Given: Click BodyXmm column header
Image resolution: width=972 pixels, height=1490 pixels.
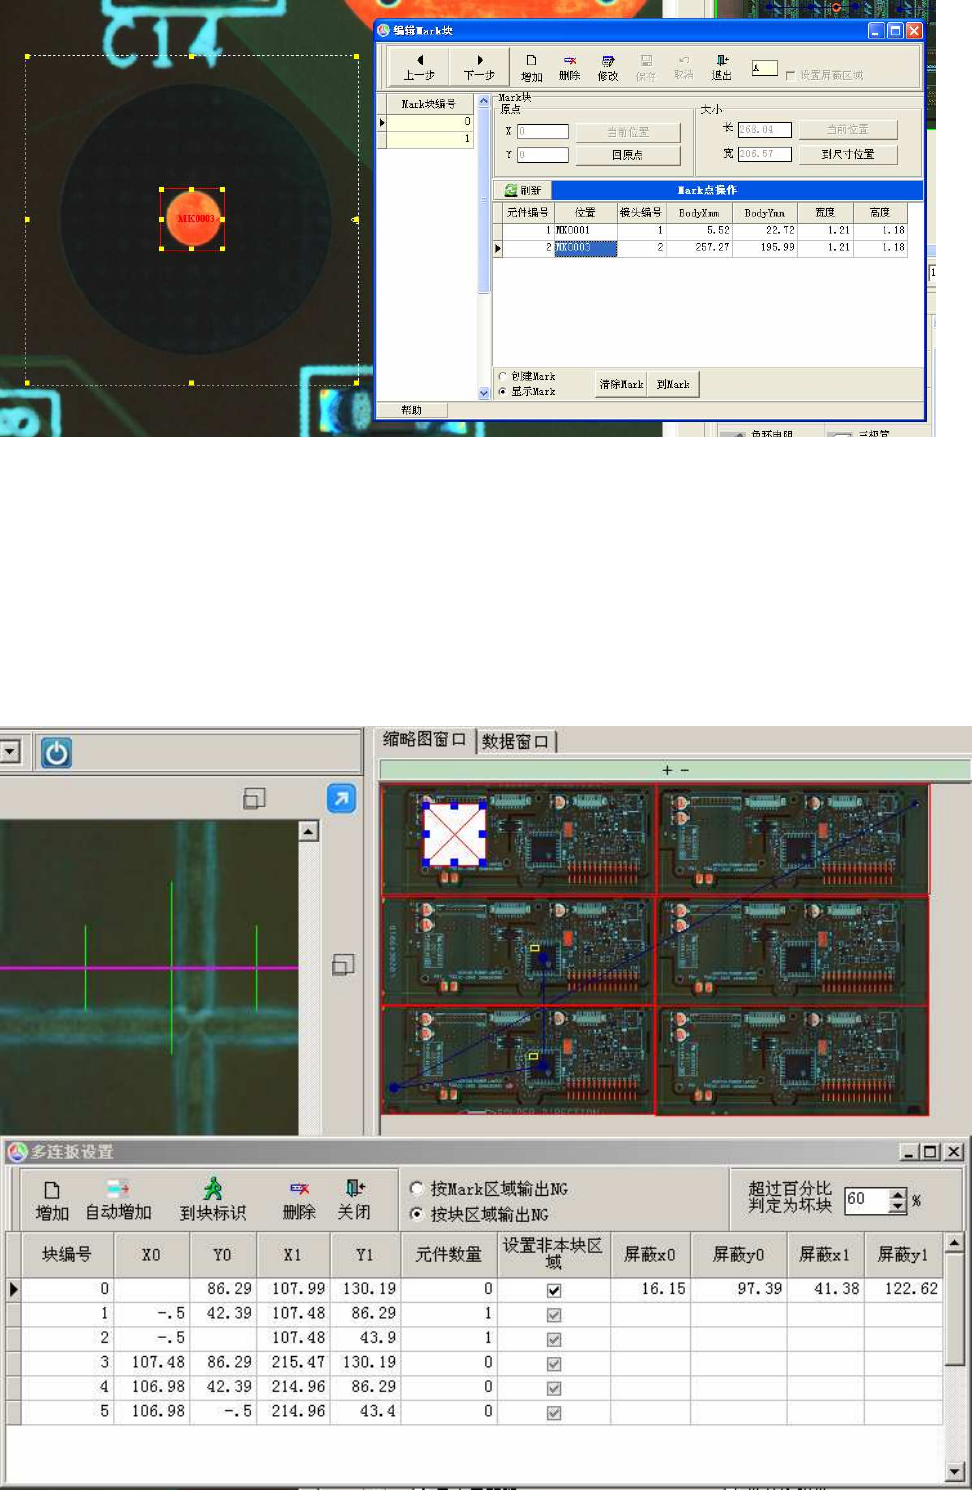Looking at the screenshot, I should click(x=699, y=212).
